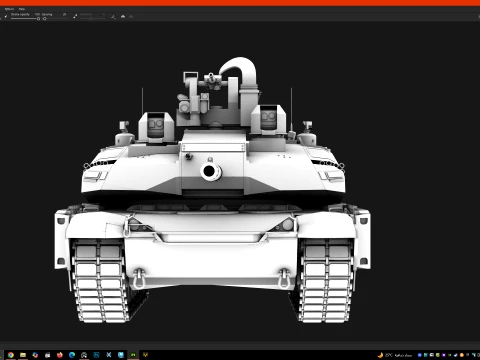The width and height of the screenshot is (480, 360).
Task: Click the bright eraser-like icon in top toolbar
Action: coord(123,16)
